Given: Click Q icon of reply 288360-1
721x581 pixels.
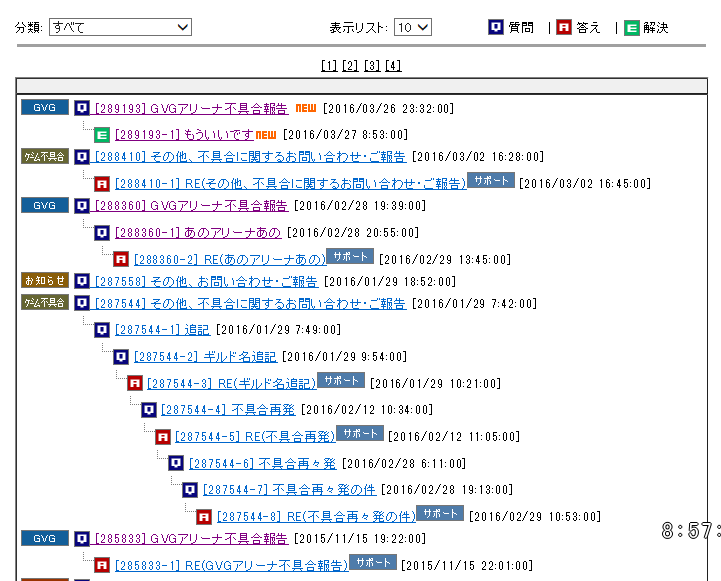Looking at the screenshot, I should (102, 233).
